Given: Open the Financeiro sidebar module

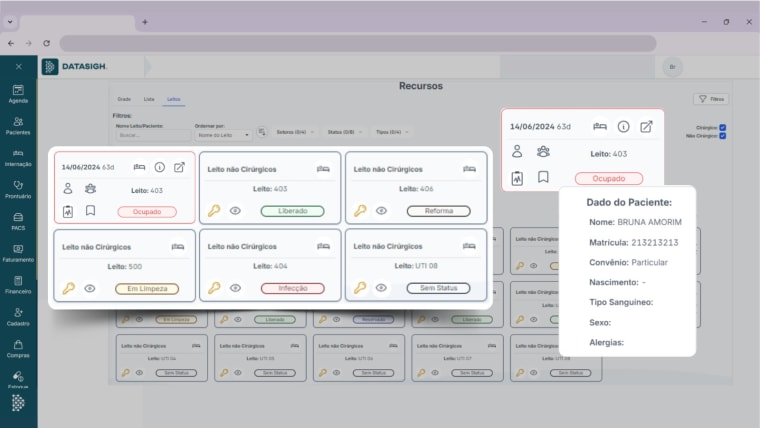Looking at the screenshot, I should pyautogui.click(x=18, y=285).
